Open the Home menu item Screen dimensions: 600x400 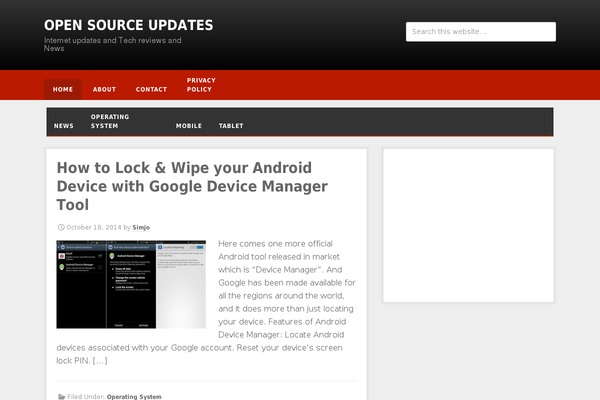click(x=63, y=89)
